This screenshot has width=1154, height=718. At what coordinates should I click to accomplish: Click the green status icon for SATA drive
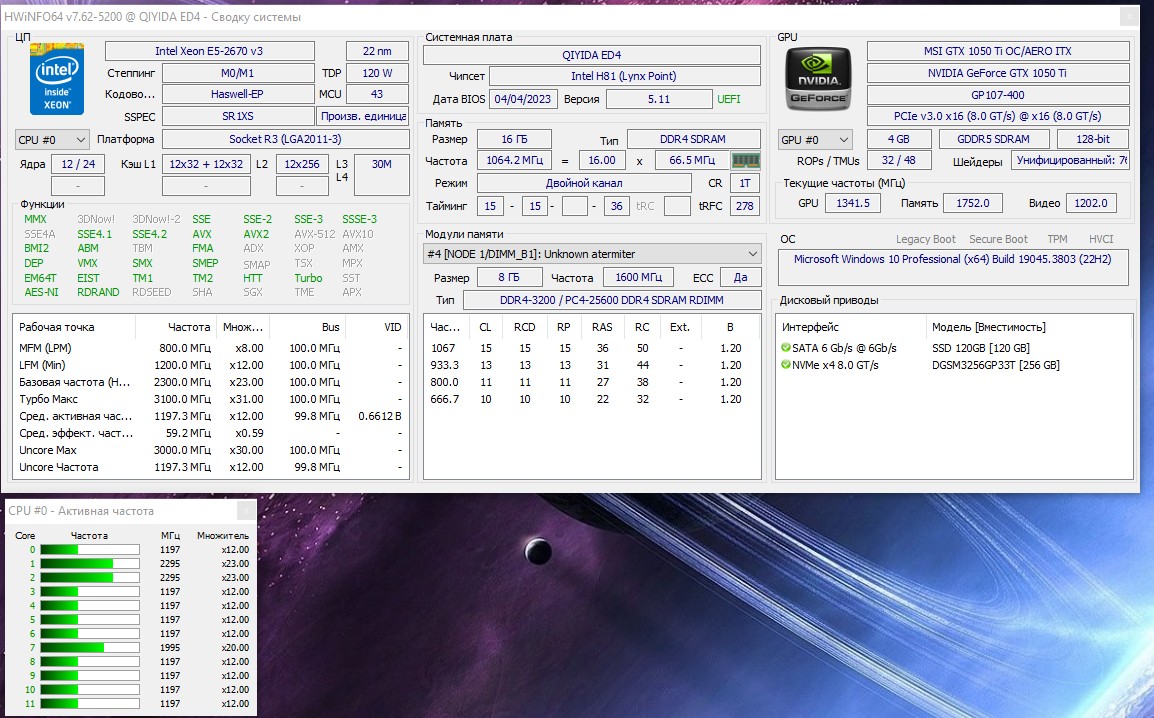pos(786,348)
